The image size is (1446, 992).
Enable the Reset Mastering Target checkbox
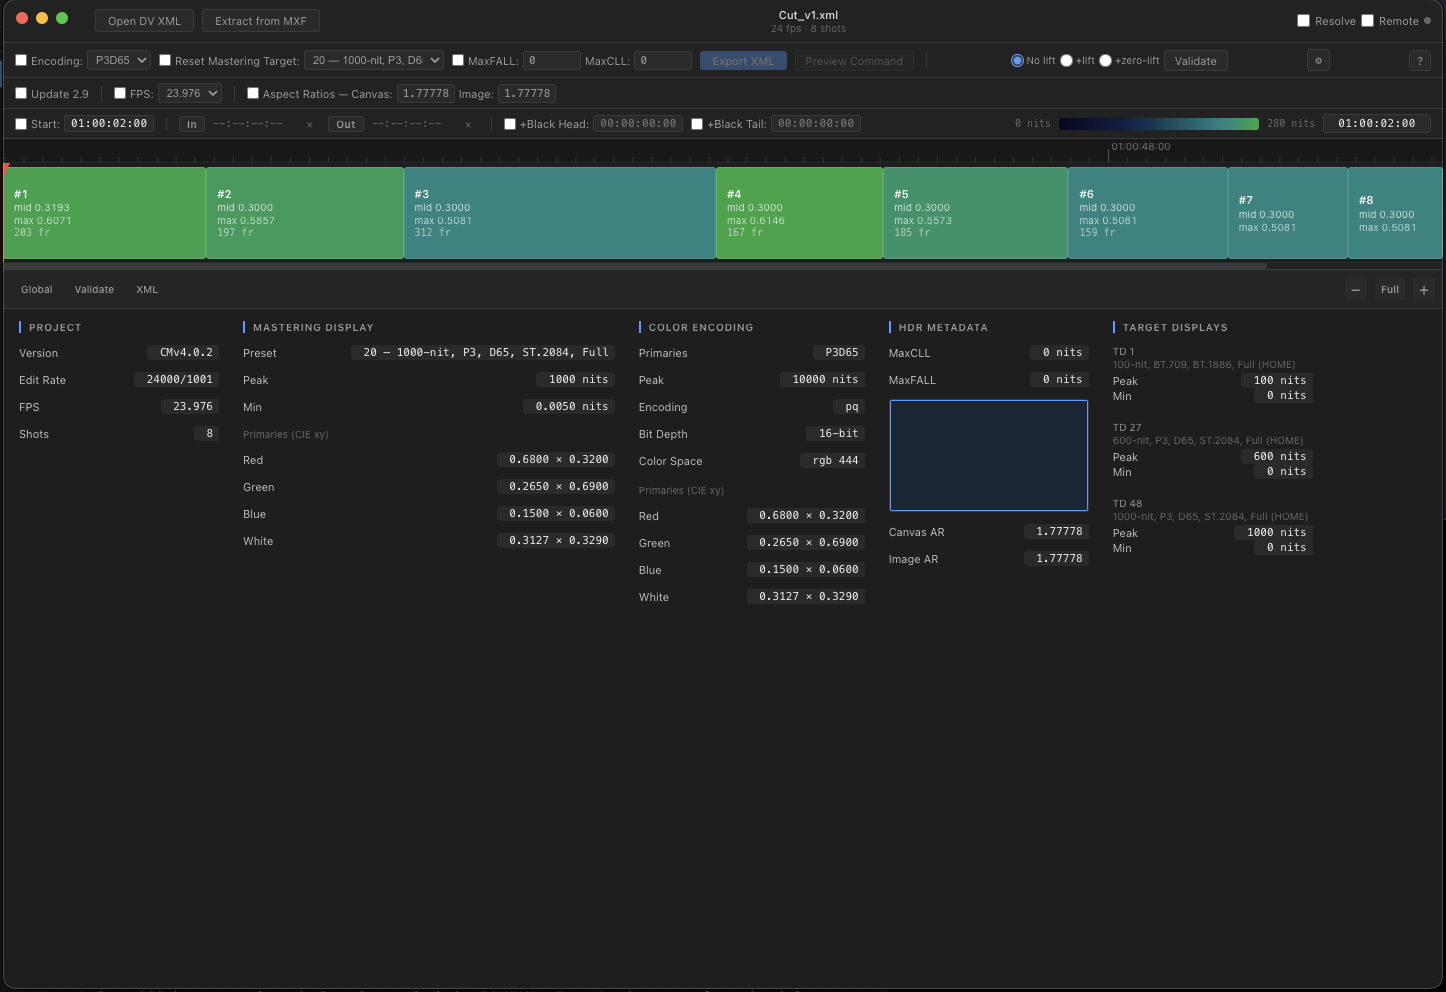point(165,60)
